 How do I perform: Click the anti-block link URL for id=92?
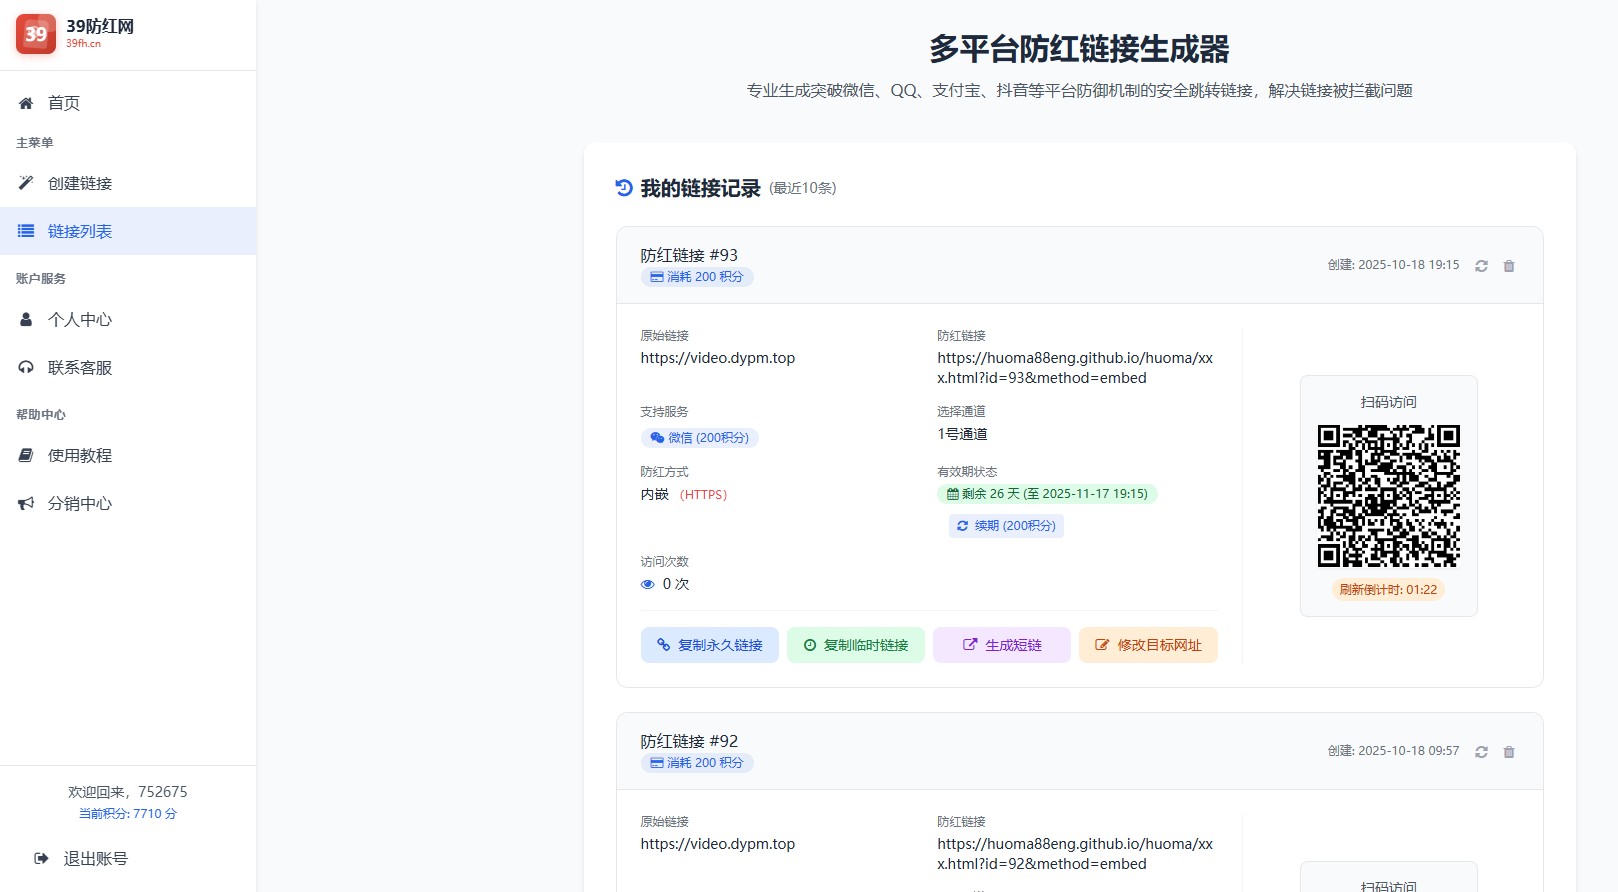pyautogui.click(x=1075, y=854)
